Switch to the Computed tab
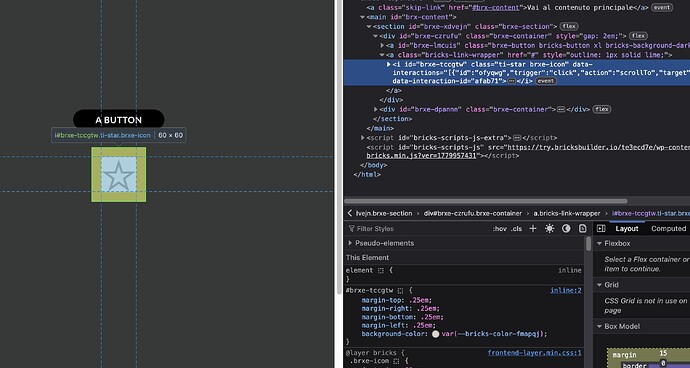690x368 pixels. coord(668,228)
